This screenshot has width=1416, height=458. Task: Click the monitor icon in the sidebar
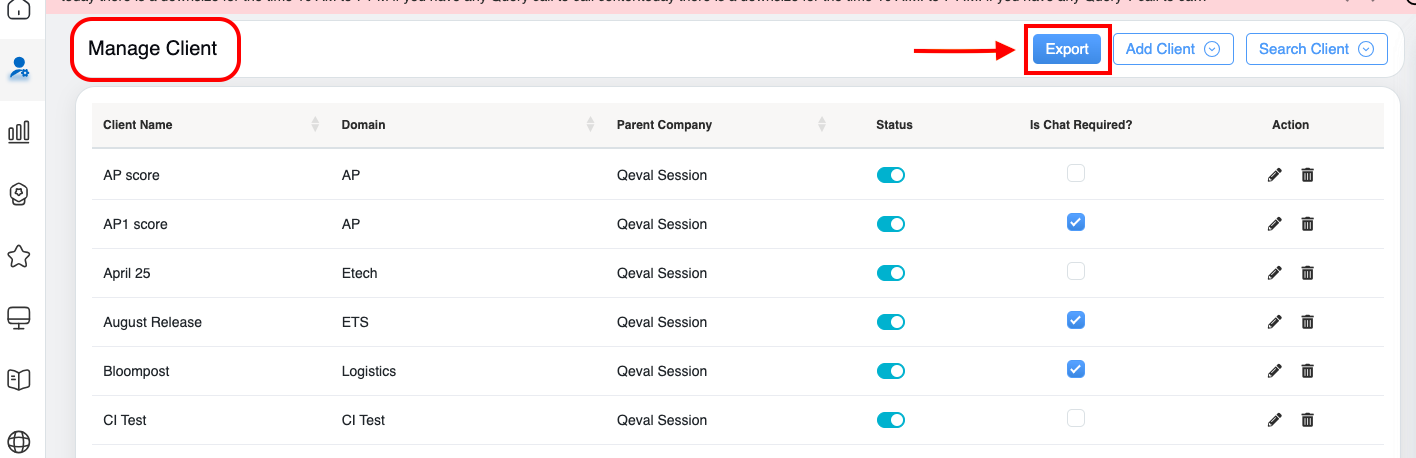19,318
